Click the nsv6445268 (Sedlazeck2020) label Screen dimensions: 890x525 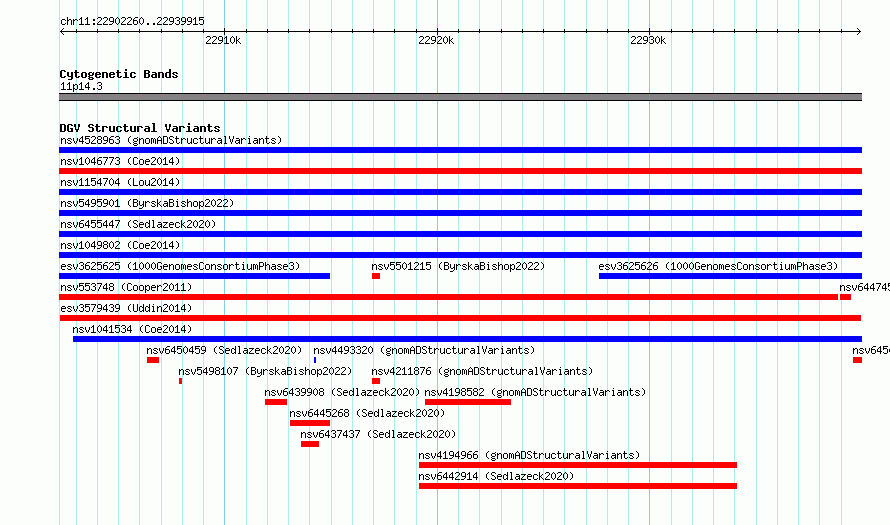tap(367, 413)
